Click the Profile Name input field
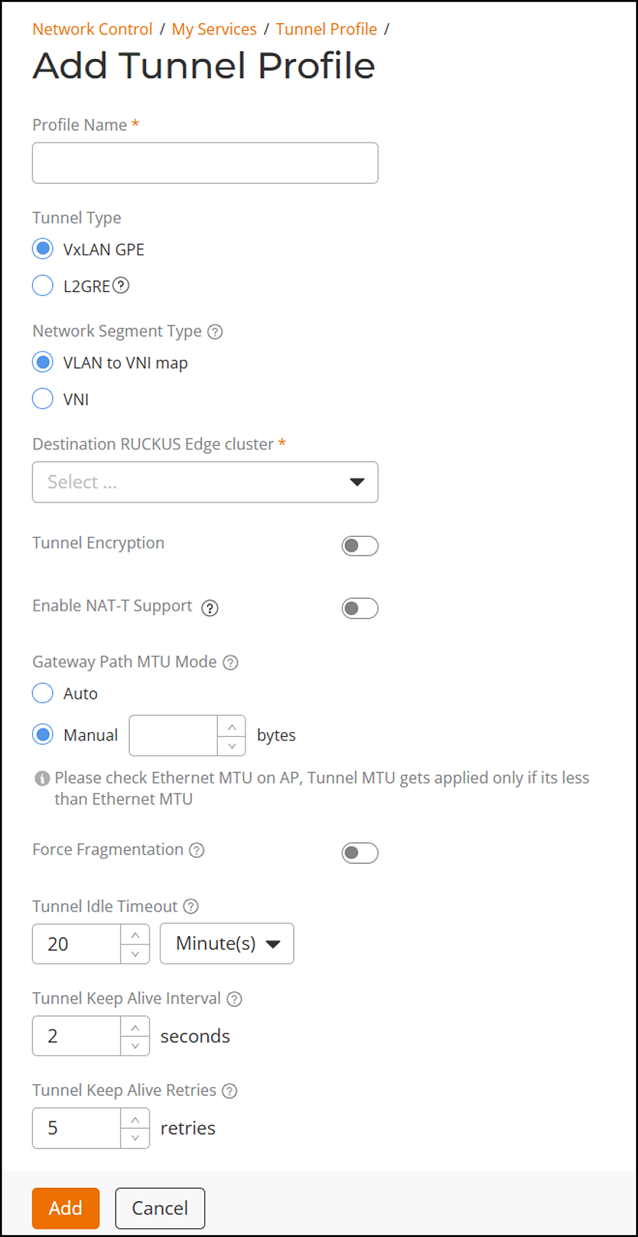 (205, 163)
